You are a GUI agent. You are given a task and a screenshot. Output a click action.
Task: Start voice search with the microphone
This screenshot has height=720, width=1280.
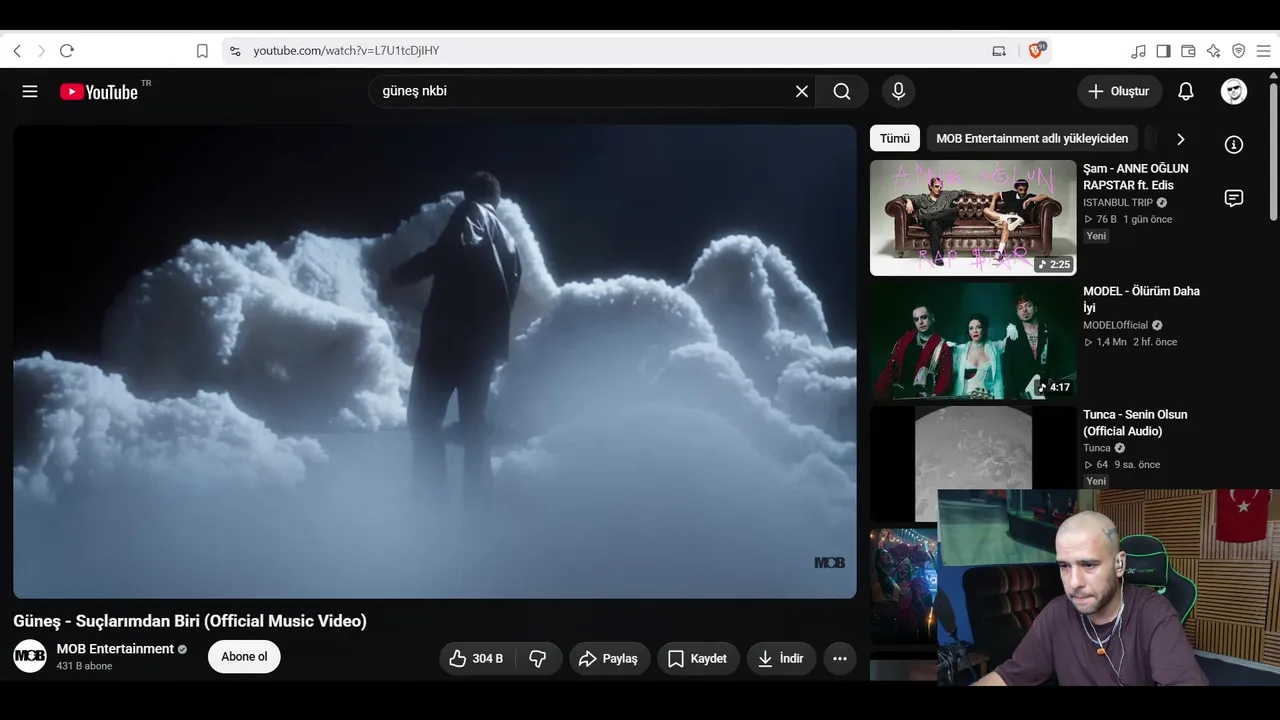coord(898,91)
